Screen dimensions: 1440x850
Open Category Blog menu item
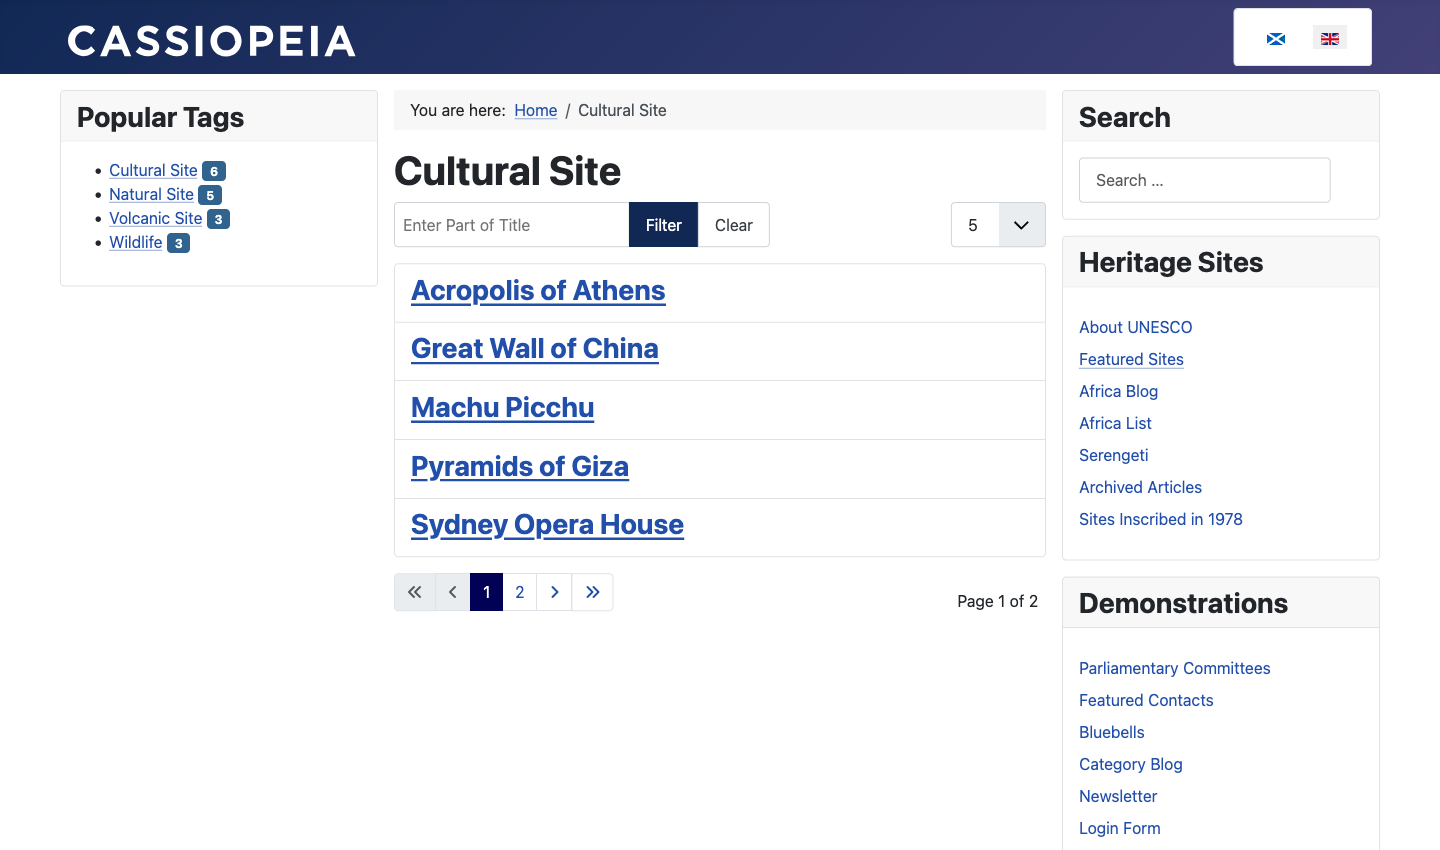pos(1131,764)
